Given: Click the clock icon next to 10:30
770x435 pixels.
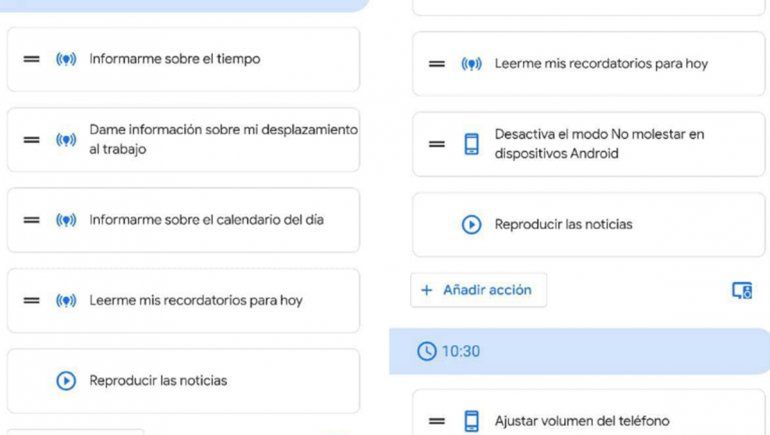Looking at the screenshot, I should (426, 351).
